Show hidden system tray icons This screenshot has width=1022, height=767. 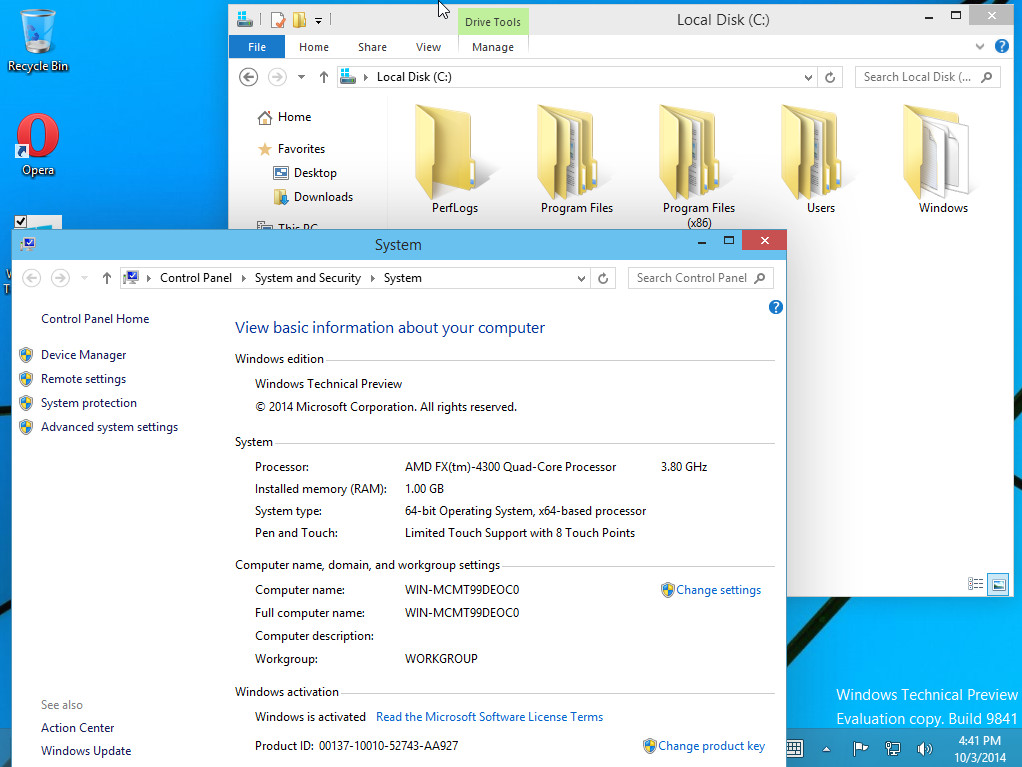pos(826,749)
